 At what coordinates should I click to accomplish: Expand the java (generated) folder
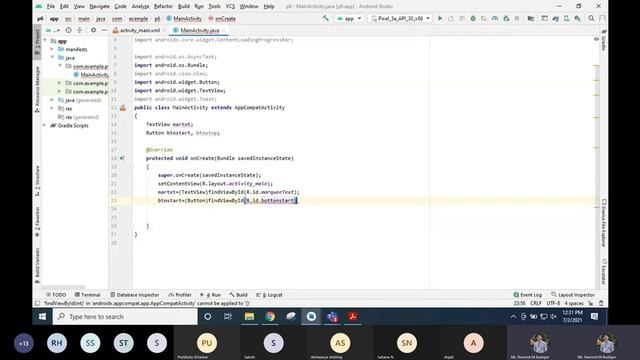(x=52, y=100)
